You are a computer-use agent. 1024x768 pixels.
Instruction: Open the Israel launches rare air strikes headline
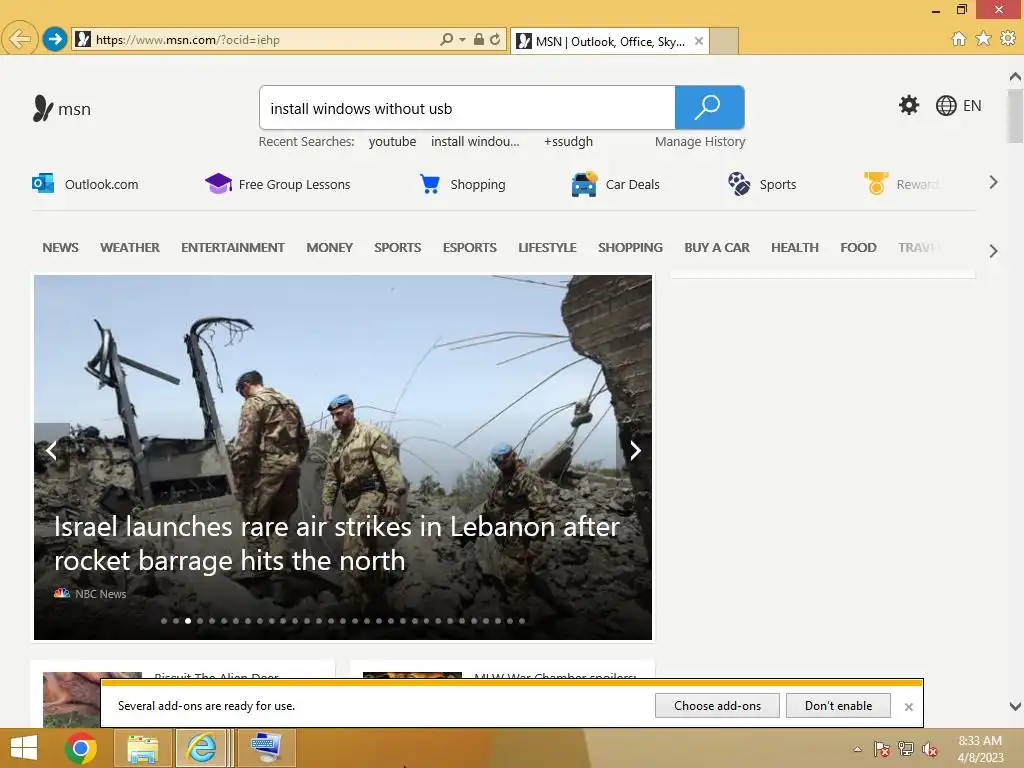[336, 543]
